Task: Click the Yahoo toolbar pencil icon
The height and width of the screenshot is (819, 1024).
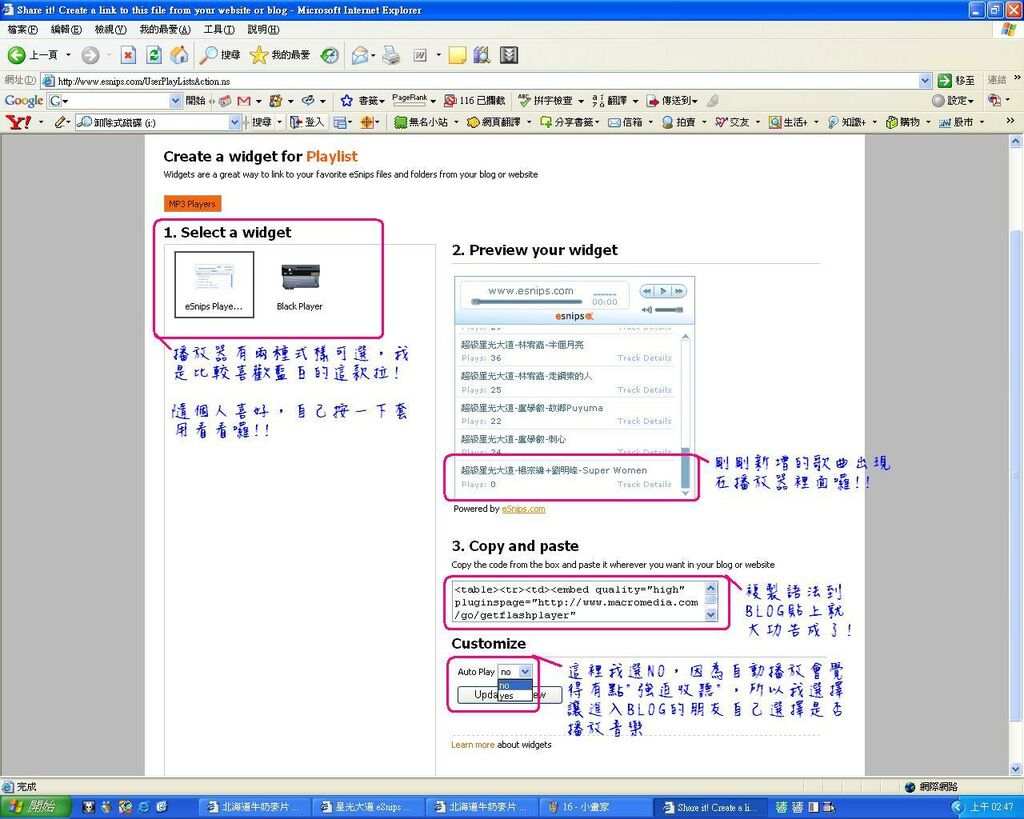Action: tap(60, 122)
